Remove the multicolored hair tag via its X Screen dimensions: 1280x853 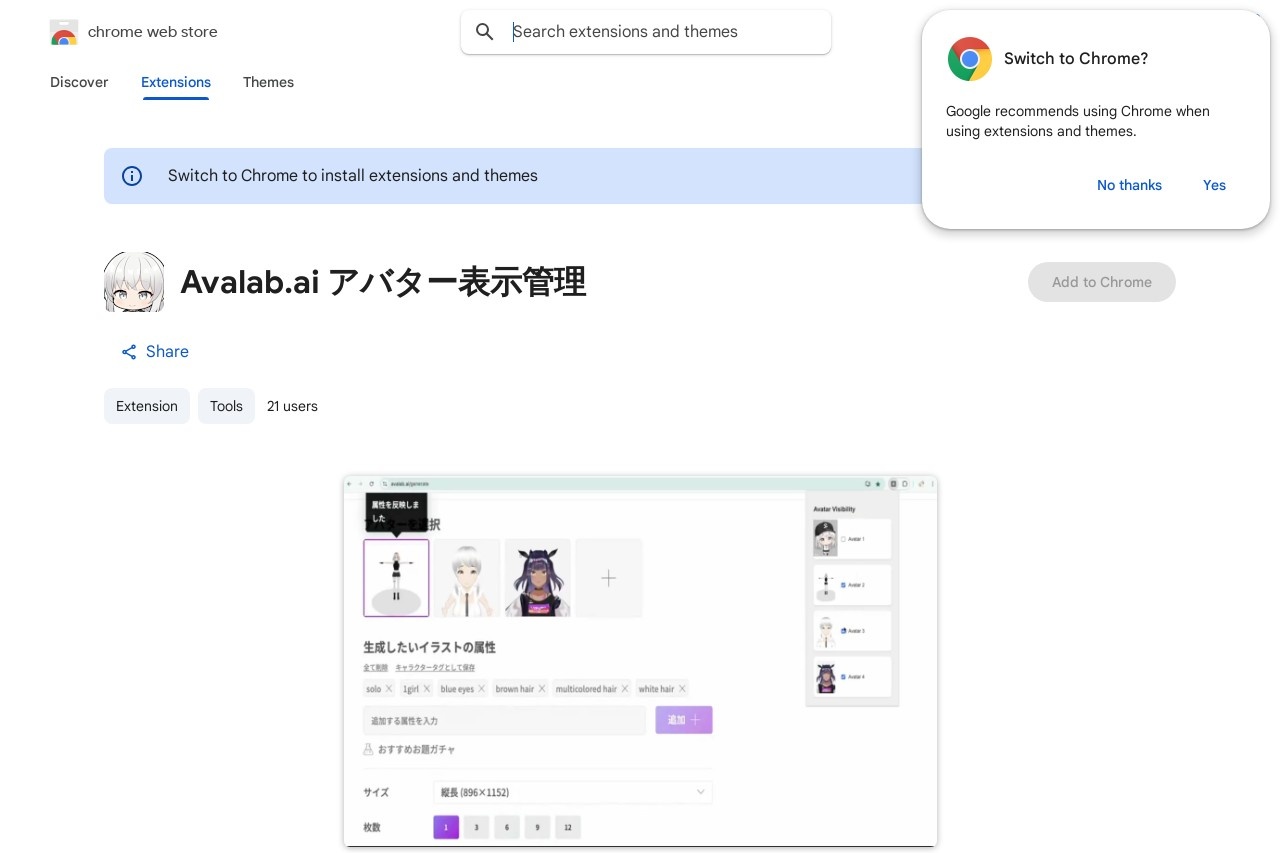(x=625, y=689)
